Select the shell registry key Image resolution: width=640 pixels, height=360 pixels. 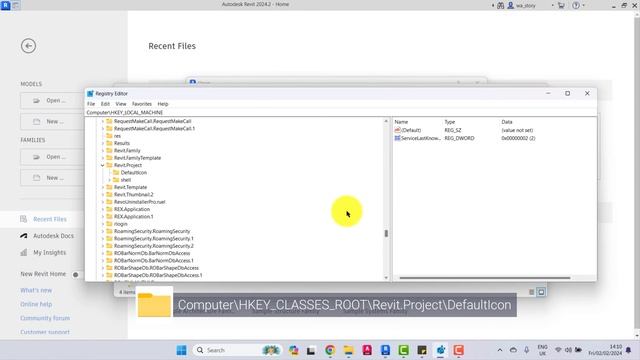pos(126,180)
